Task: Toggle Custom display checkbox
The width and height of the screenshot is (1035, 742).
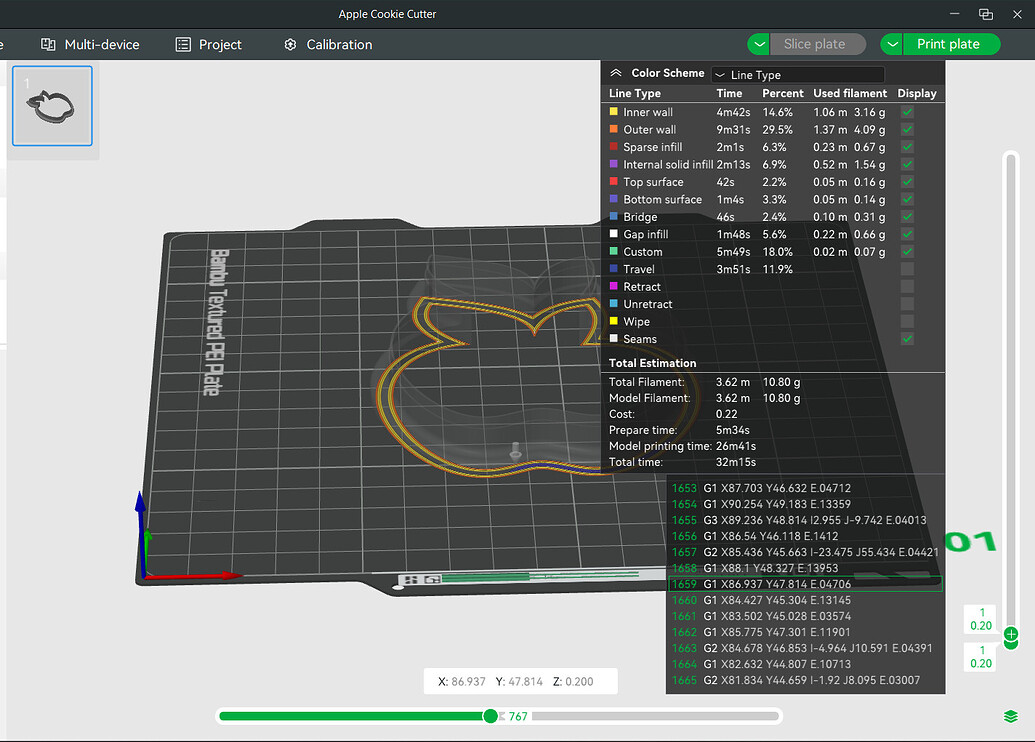Action: click(x=908, y=252)
